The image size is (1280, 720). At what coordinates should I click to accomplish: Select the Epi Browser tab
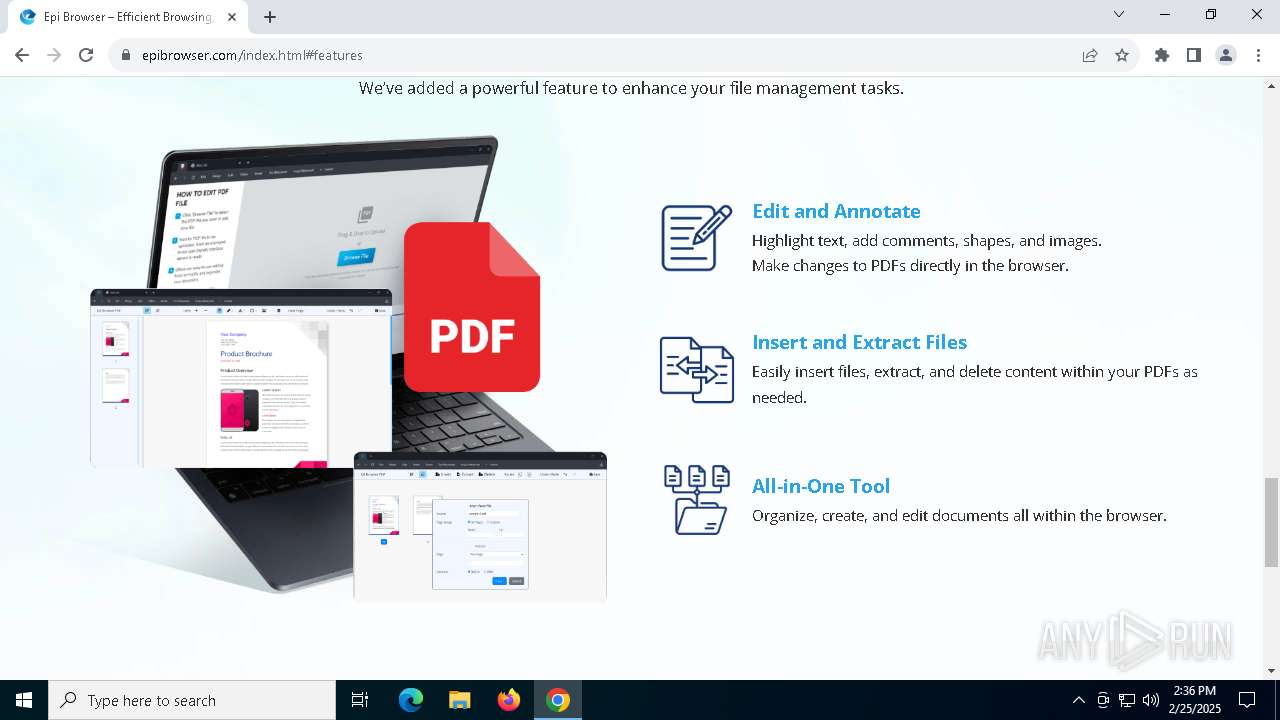click(128, 17)
